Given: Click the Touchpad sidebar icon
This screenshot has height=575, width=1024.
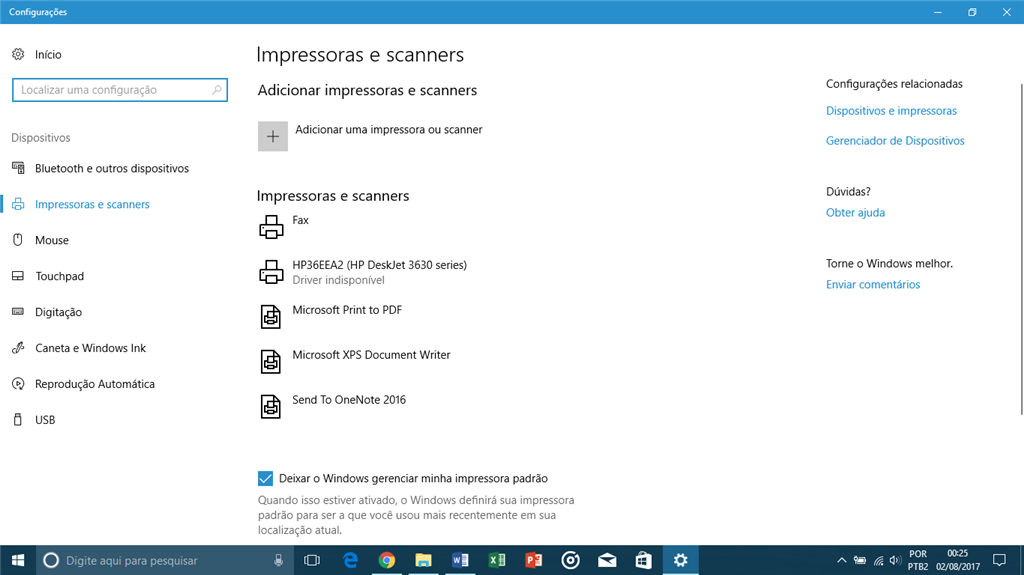Looking at the screenshot, I should (18, 276).
